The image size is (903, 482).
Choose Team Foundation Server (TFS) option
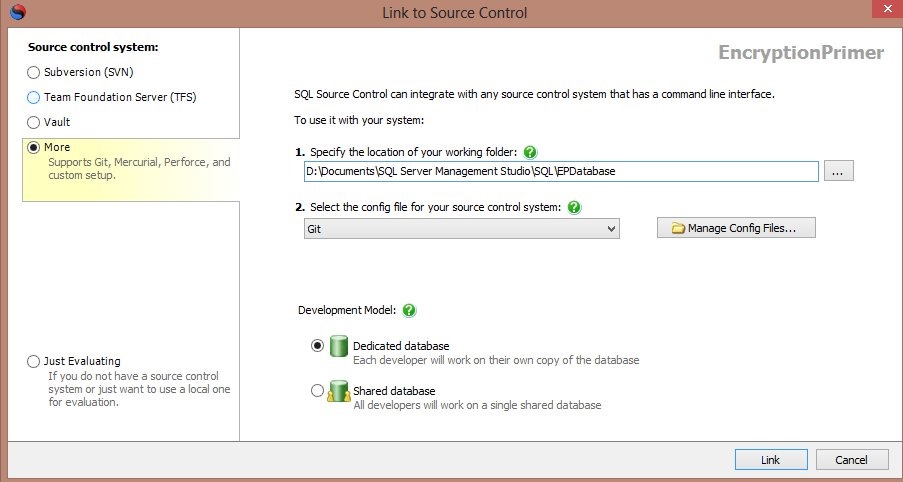click(x=34, y=98)
